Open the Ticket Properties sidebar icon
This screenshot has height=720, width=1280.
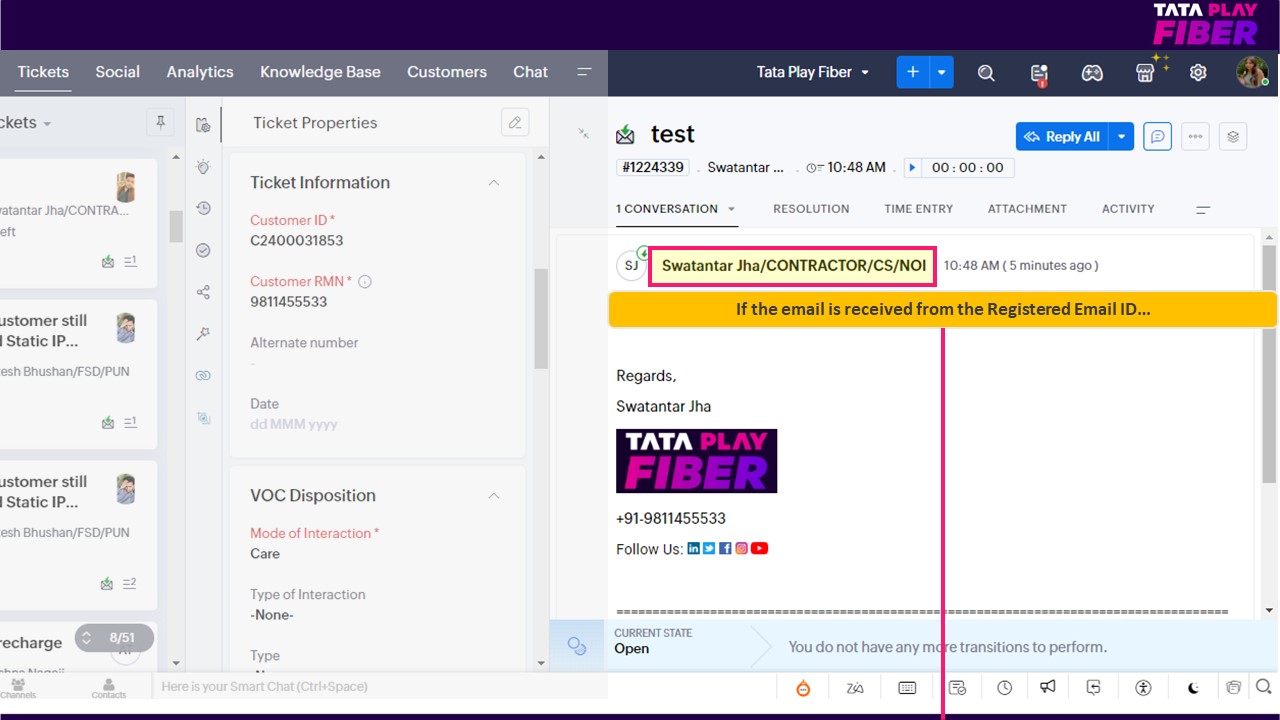tap(203, 125)
